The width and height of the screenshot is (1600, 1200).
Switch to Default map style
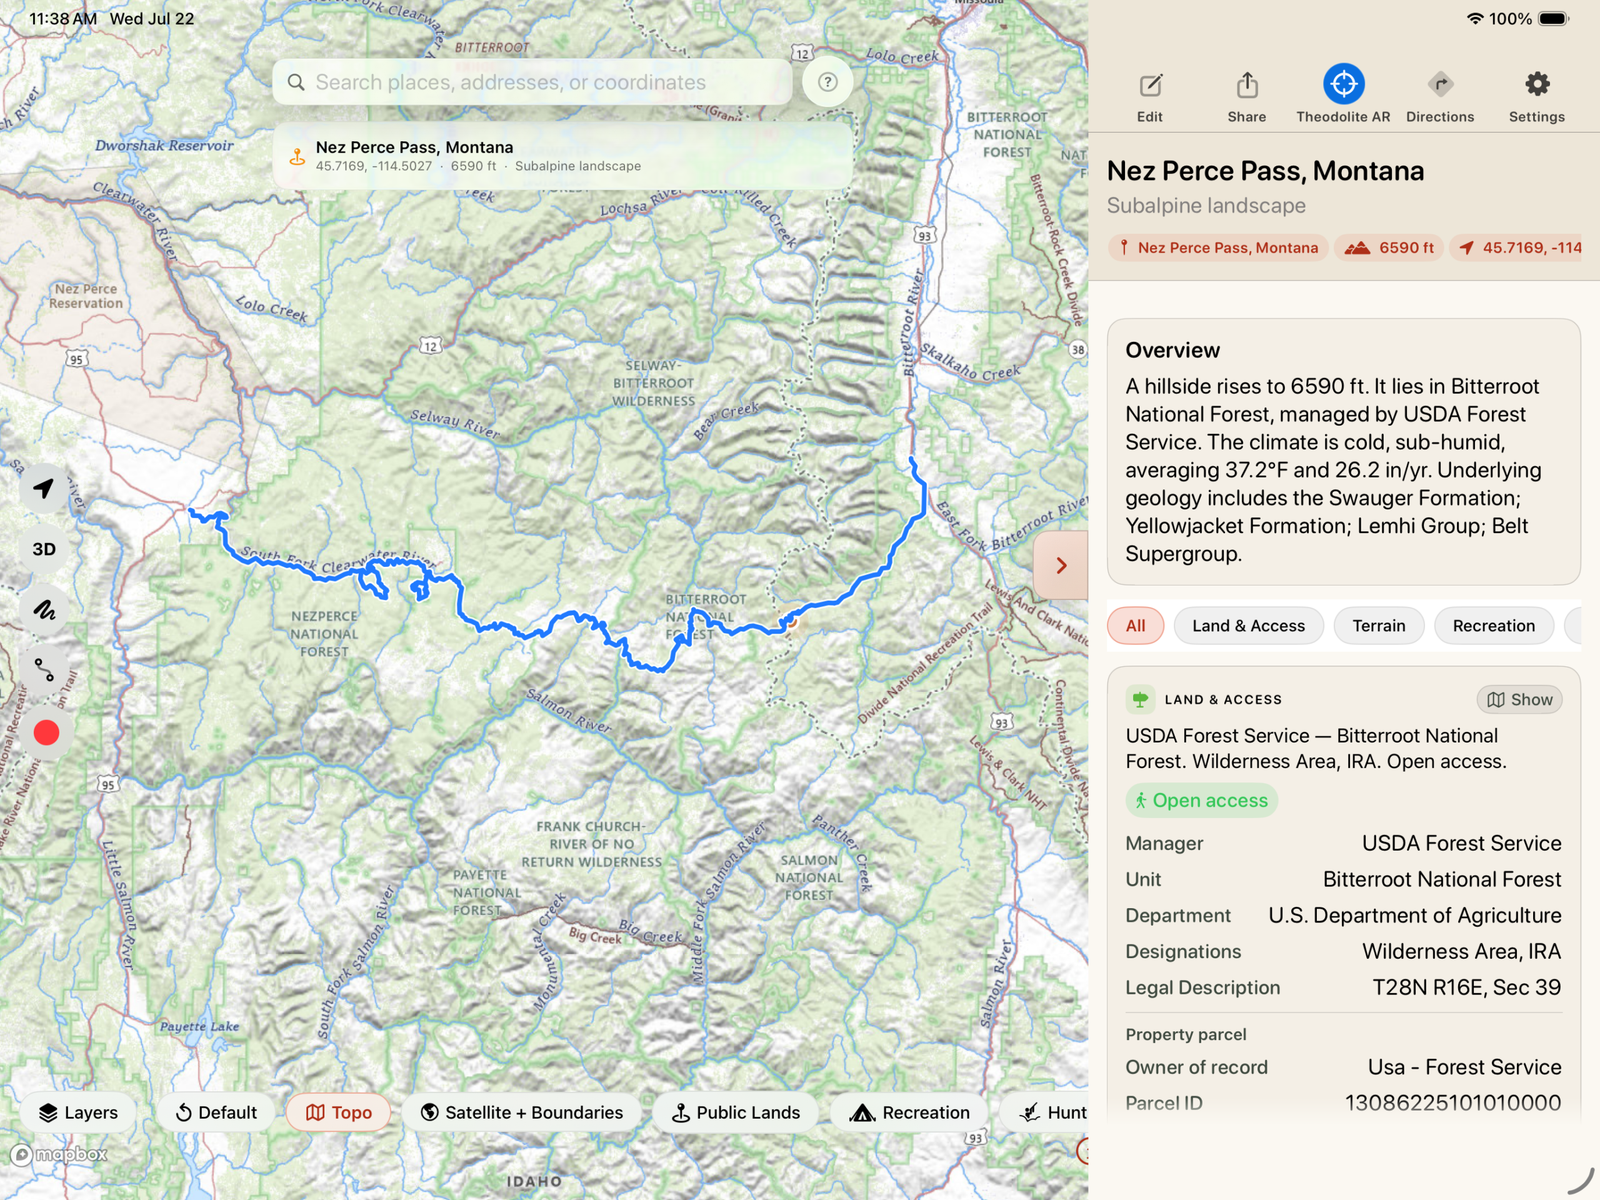[216, 1112]
